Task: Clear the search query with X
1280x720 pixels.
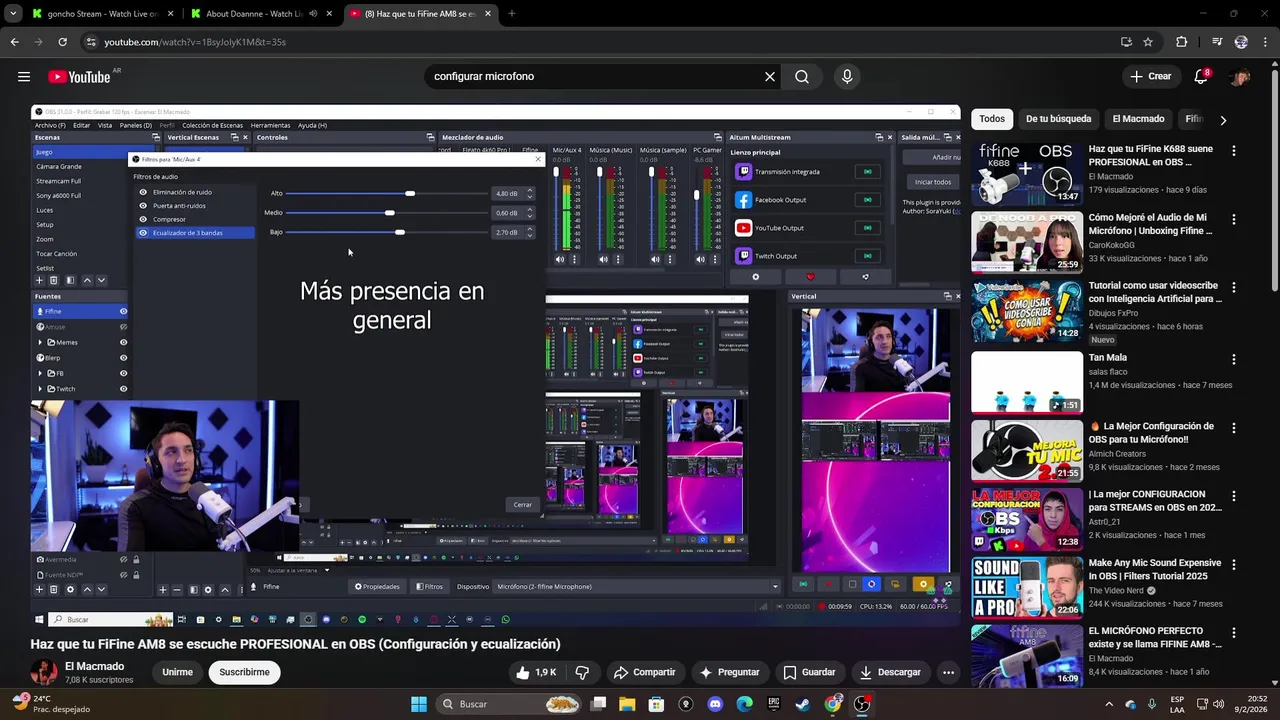Action: 770,76
